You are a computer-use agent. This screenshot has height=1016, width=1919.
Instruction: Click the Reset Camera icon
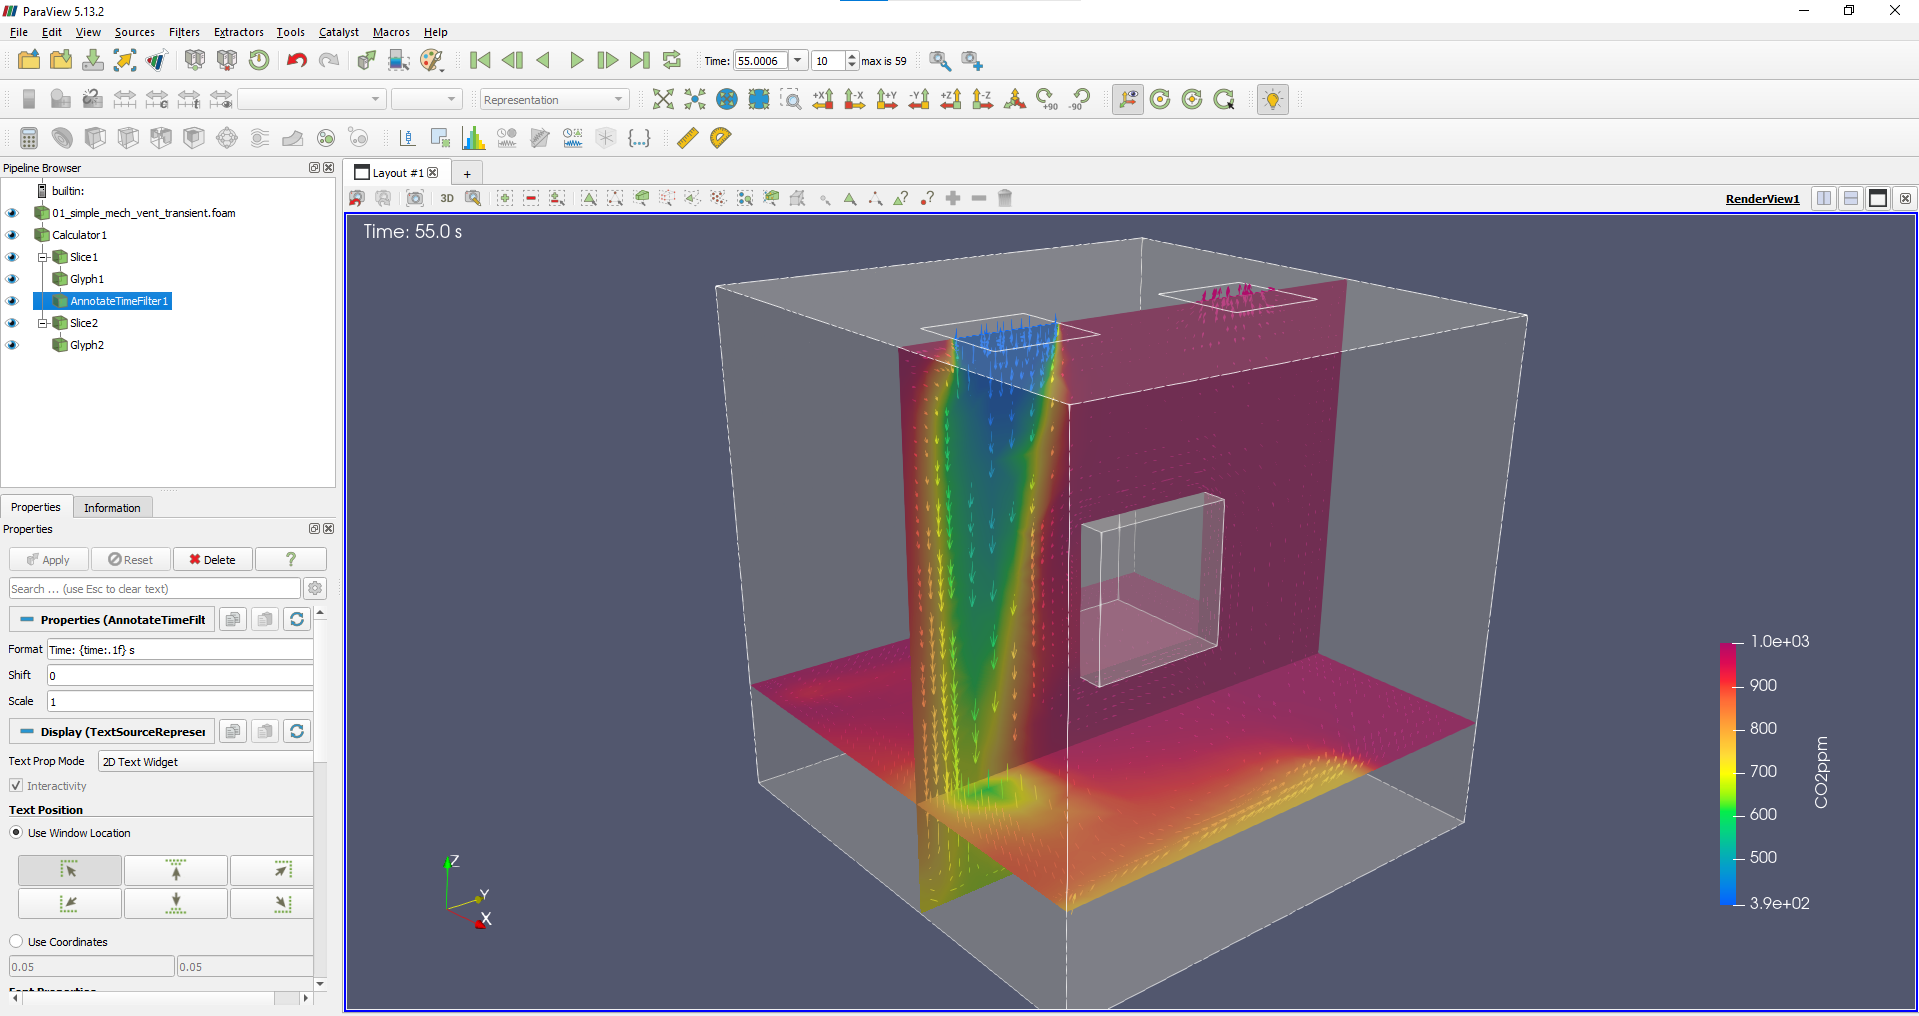(x=662, y=99)
